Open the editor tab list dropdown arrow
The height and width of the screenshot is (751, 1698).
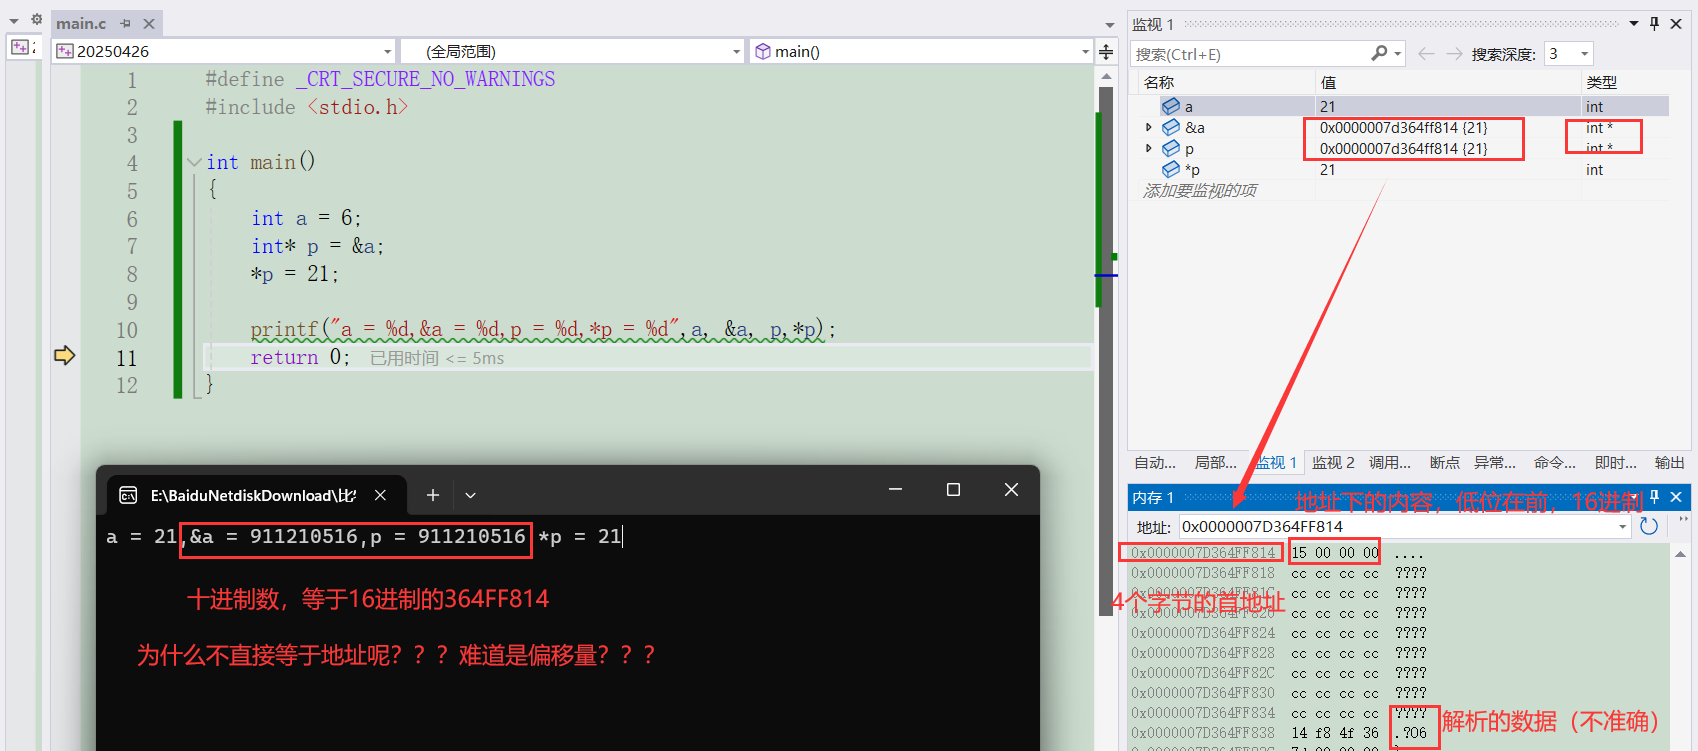click(1109, 24)
